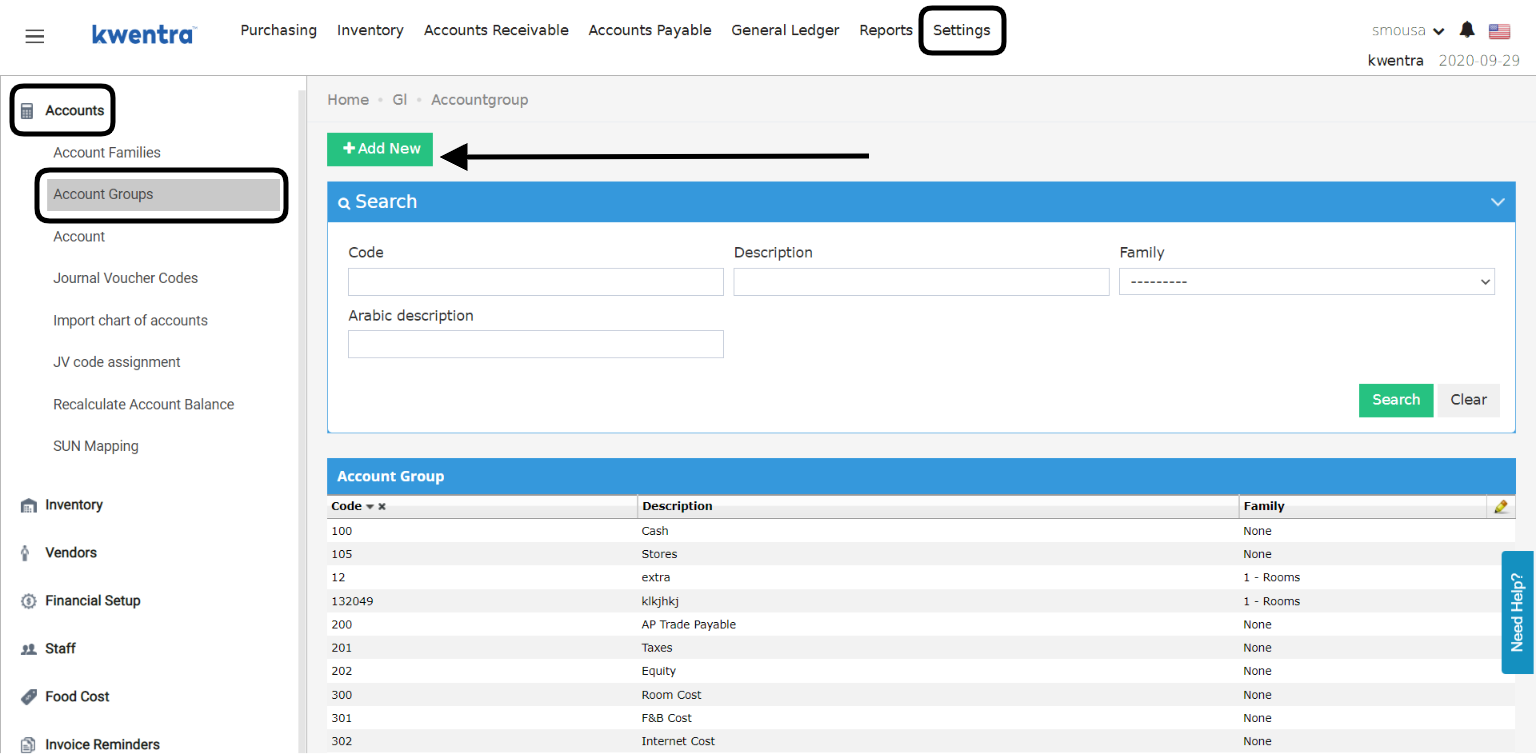Screen dimensions: 1536x754
Task: Click the Family column header
Action: point(1363,507)
